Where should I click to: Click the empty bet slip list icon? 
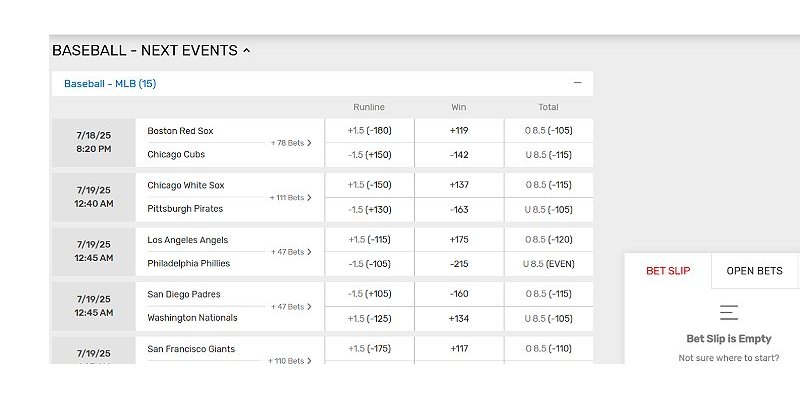729,313
